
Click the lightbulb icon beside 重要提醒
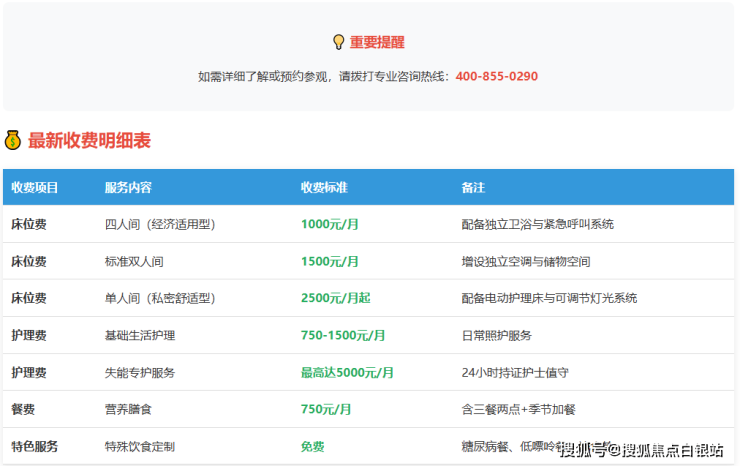[x=338, y=42]
